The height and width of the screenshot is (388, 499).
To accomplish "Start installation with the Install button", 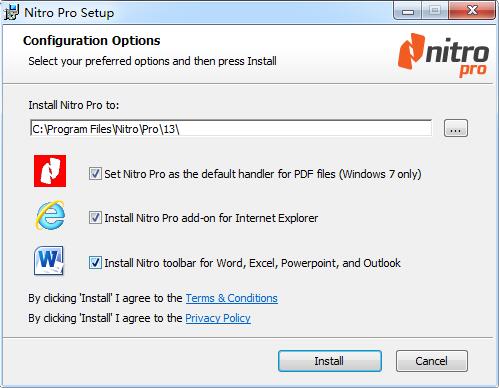I will [x=330, y=361].
